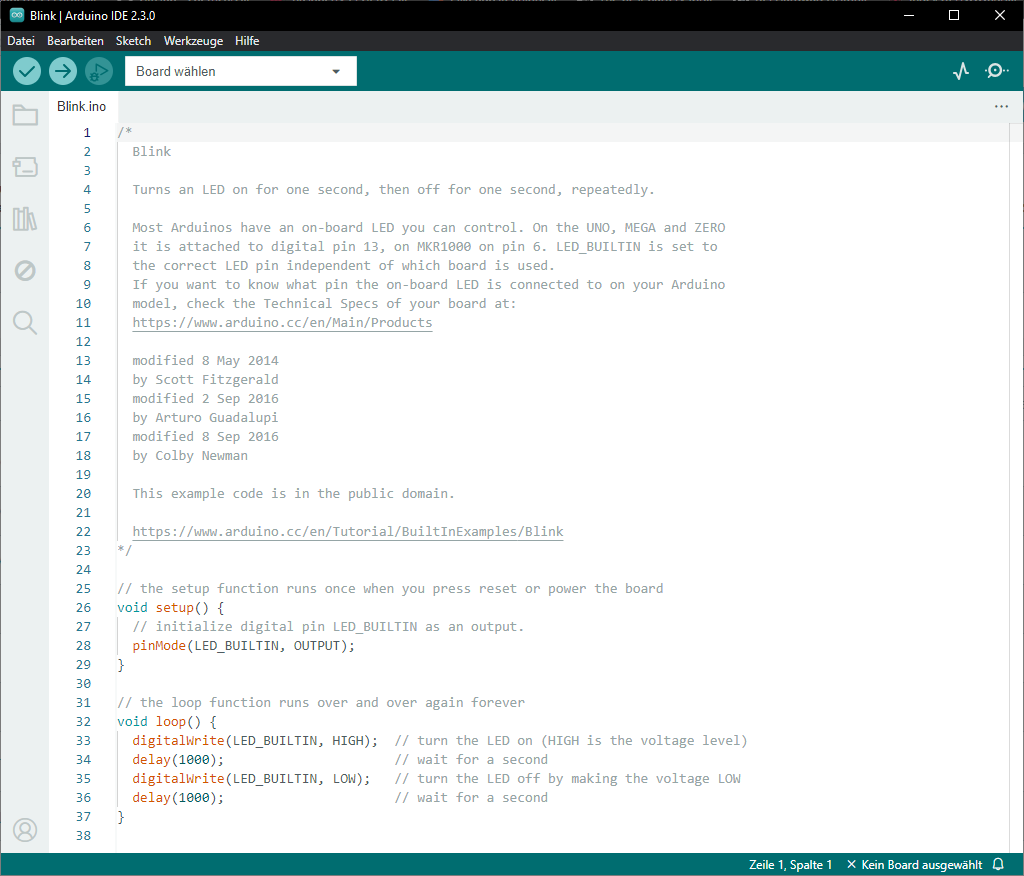1024x876 pixels.
Task: Open the Datei menu
Action: [21, 41]
